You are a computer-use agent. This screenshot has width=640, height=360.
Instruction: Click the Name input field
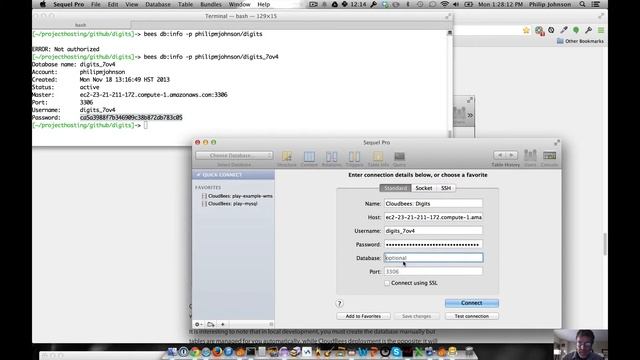pyautogui.click(x=433, y=203)
